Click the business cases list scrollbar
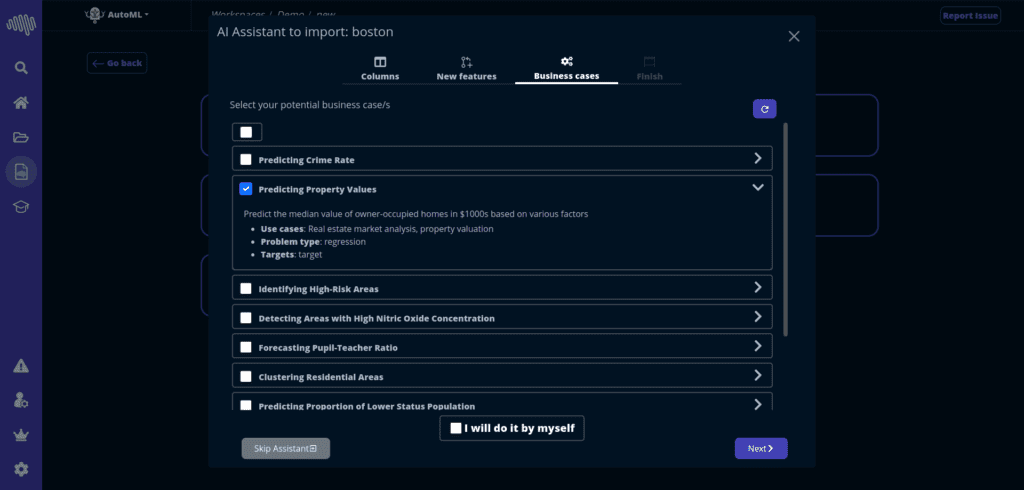The width and height of the screenshot is (1024, 490). click(785, 229)
